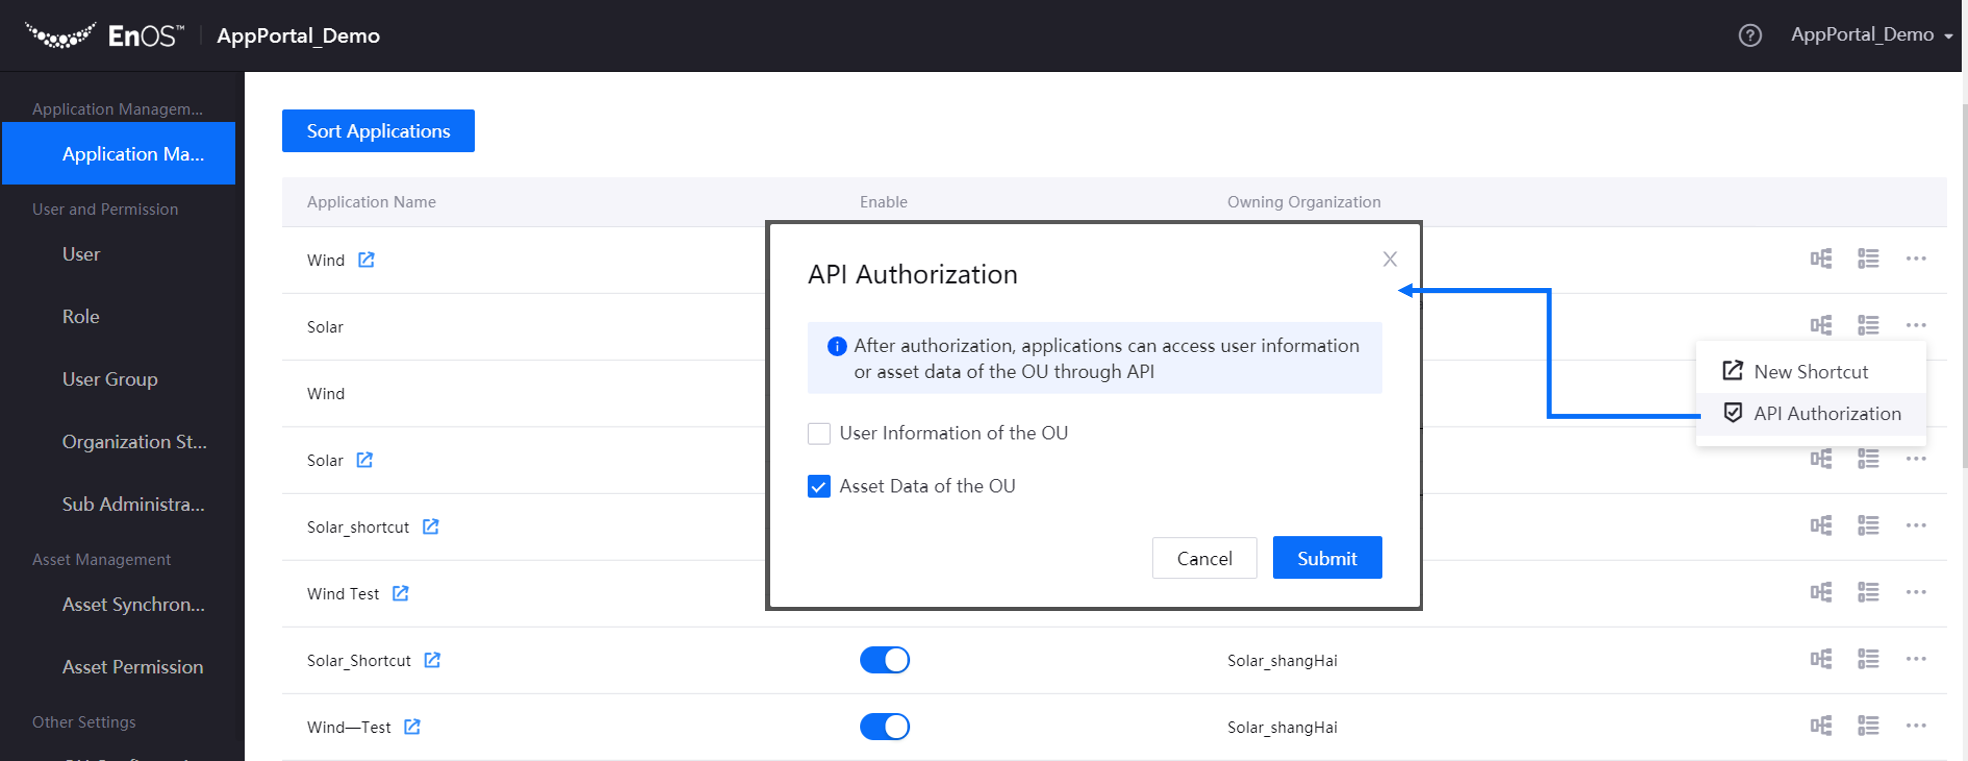1968x761 pixels.
Task: Click the list icon in Solar_Shortcut row
Action: [x=1867, y=659]
